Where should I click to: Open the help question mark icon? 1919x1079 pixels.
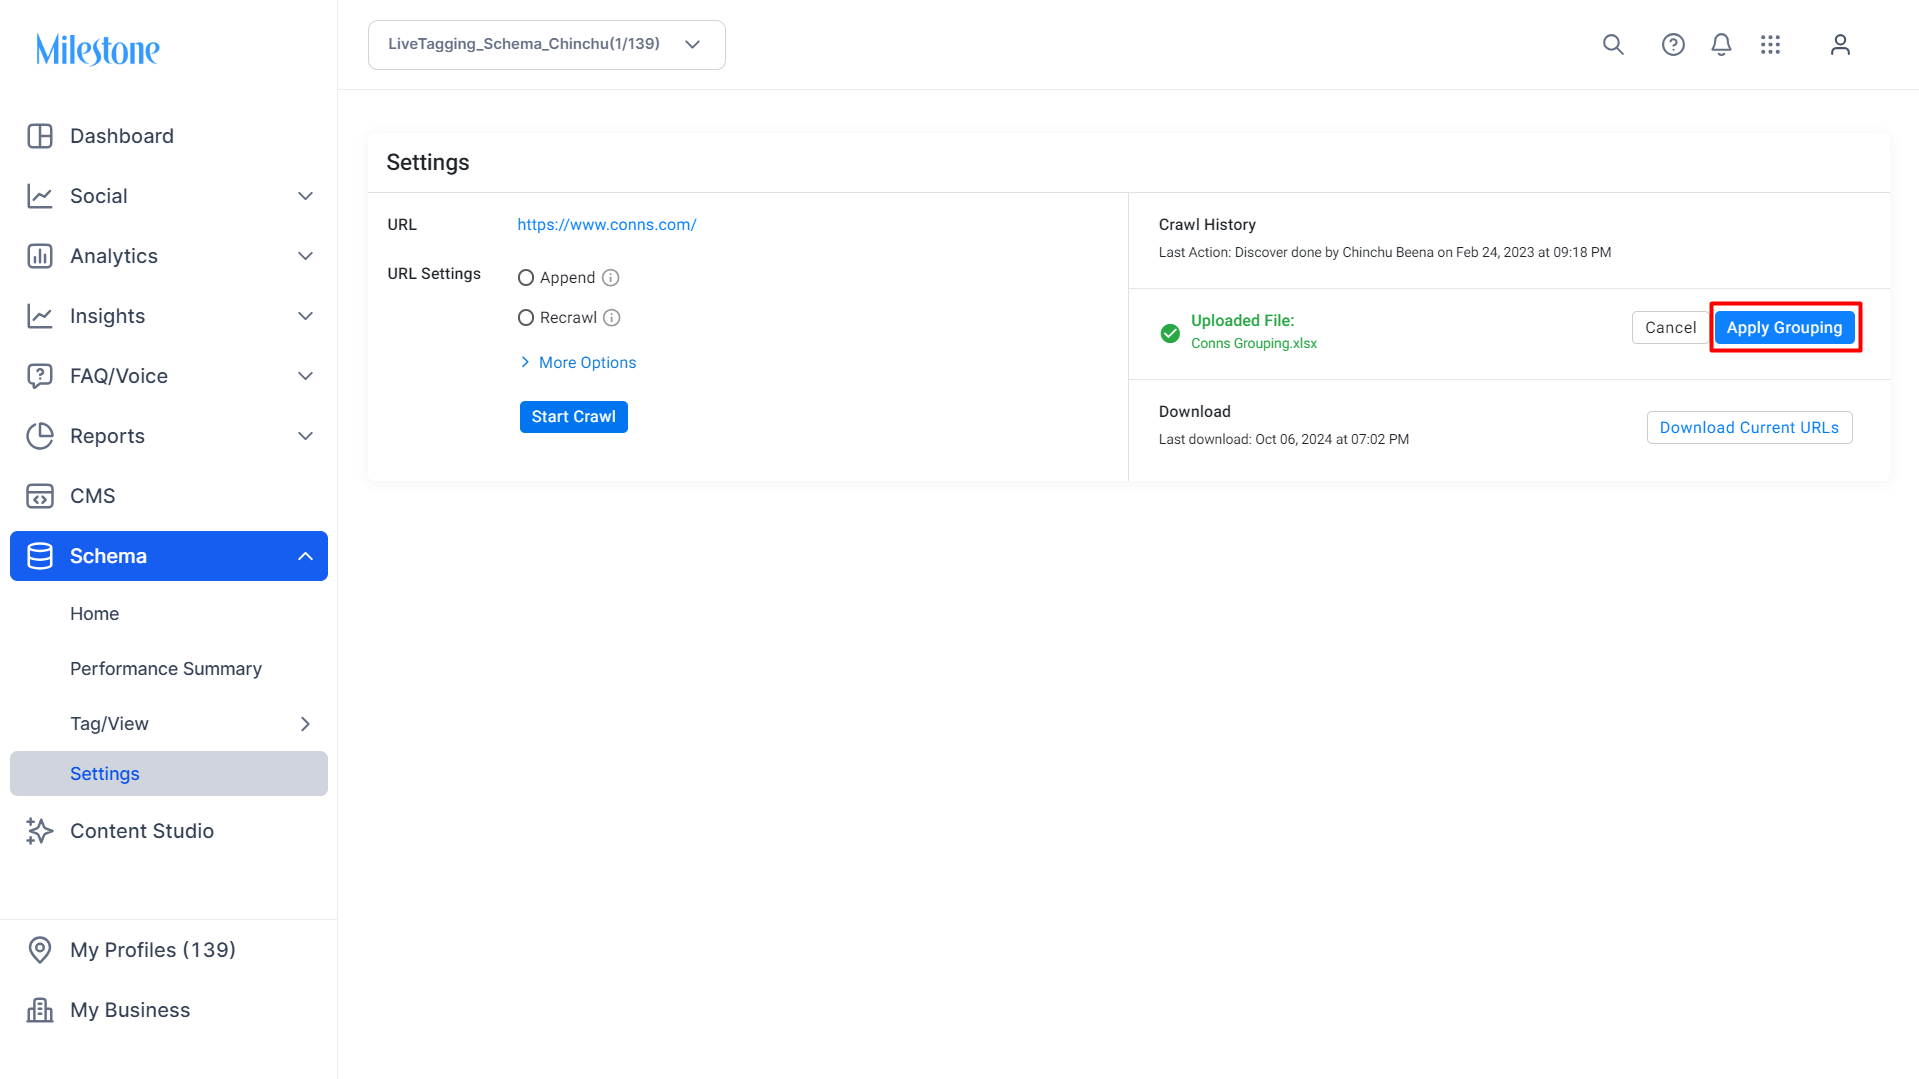tap(1673, 45)
